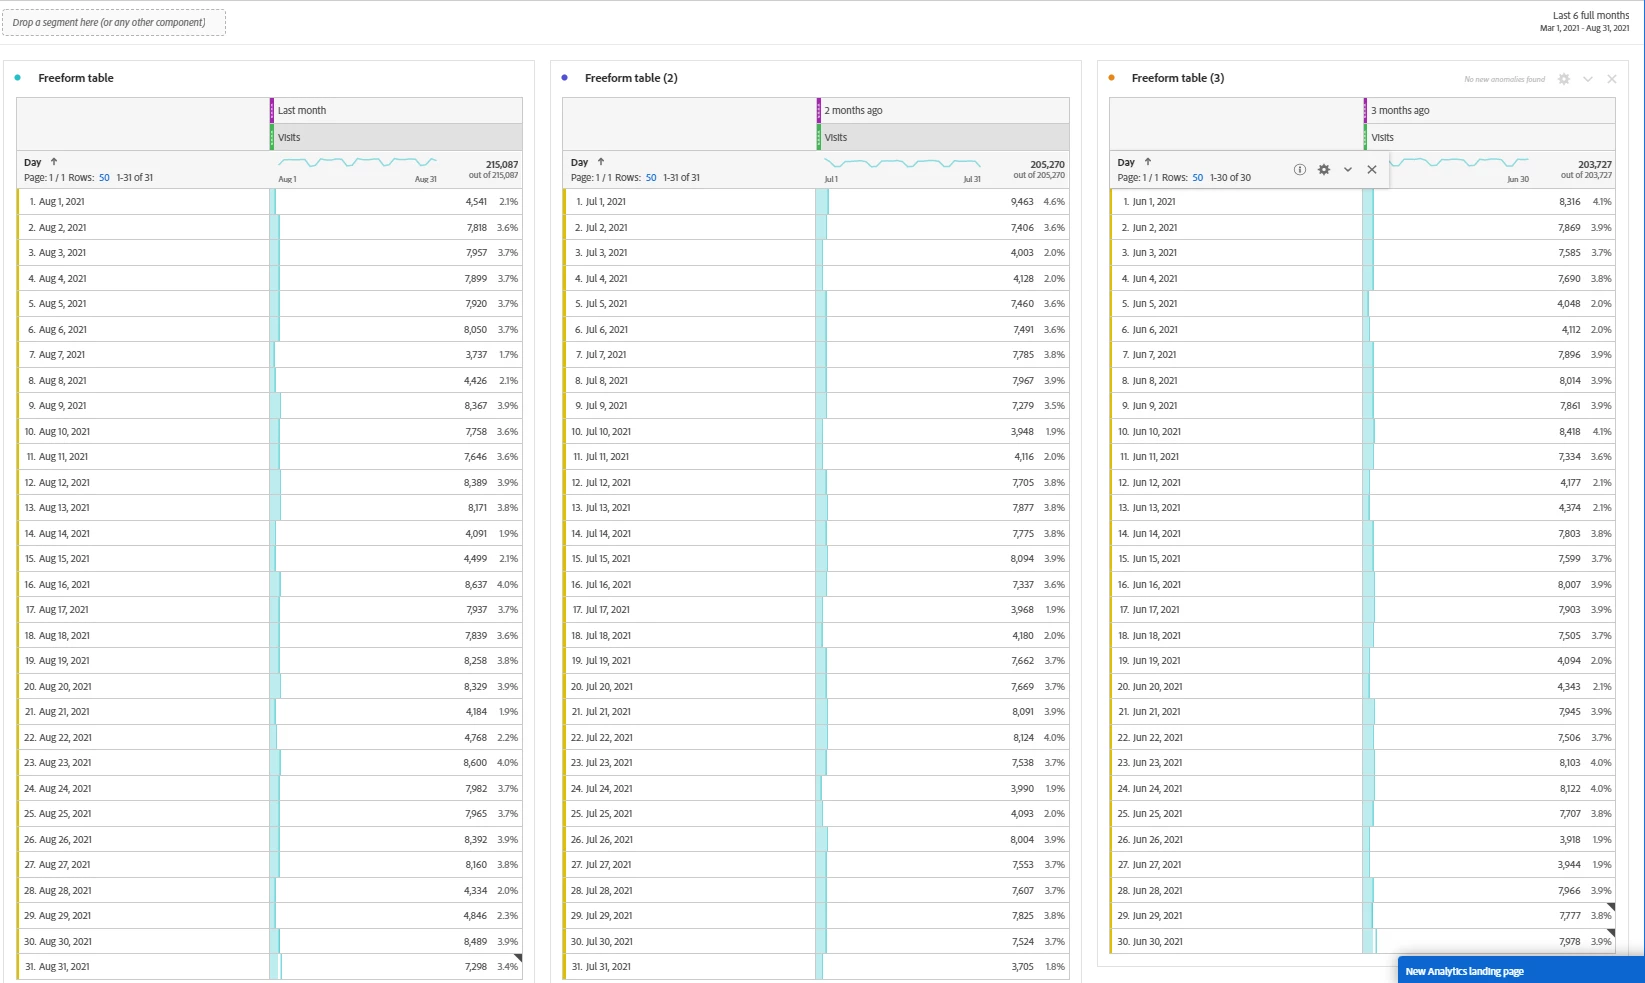Click No new anomalies found status text

coord(1504,80)
